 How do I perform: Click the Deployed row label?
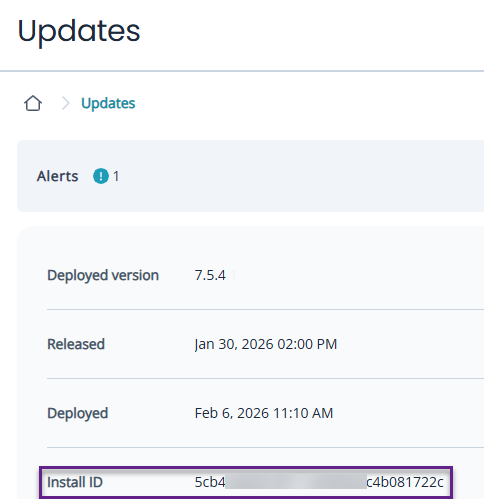pos(78,413)
